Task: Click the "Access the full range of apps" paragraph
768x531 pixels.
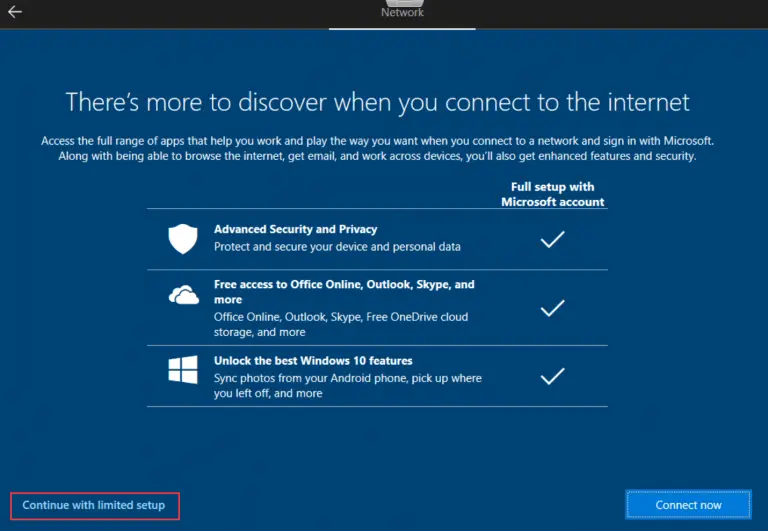Action: [x=377, y=148]
